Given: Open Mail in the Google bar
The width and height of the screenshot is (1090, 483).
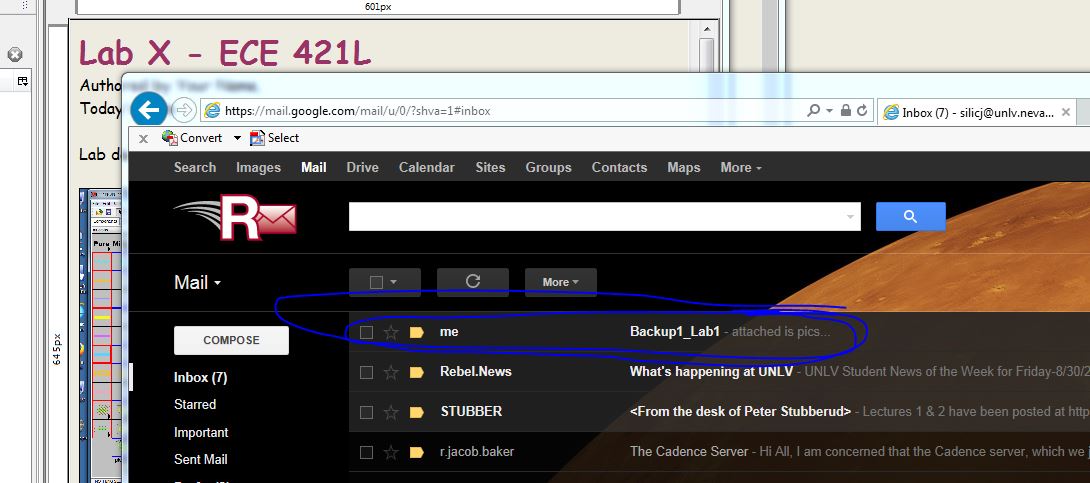Looking at the screenshot, I should point(314,167).
